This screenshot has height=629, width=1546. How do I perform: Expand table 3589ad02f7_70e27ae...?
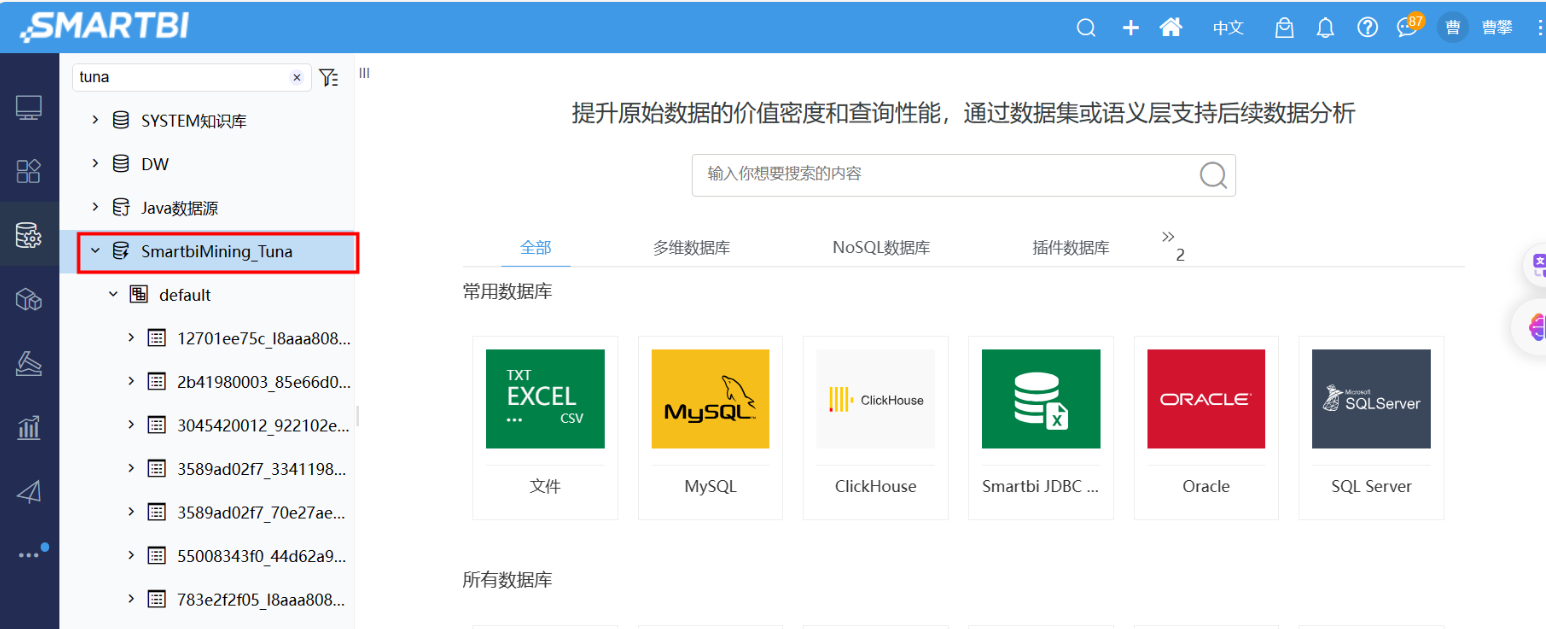131,512
